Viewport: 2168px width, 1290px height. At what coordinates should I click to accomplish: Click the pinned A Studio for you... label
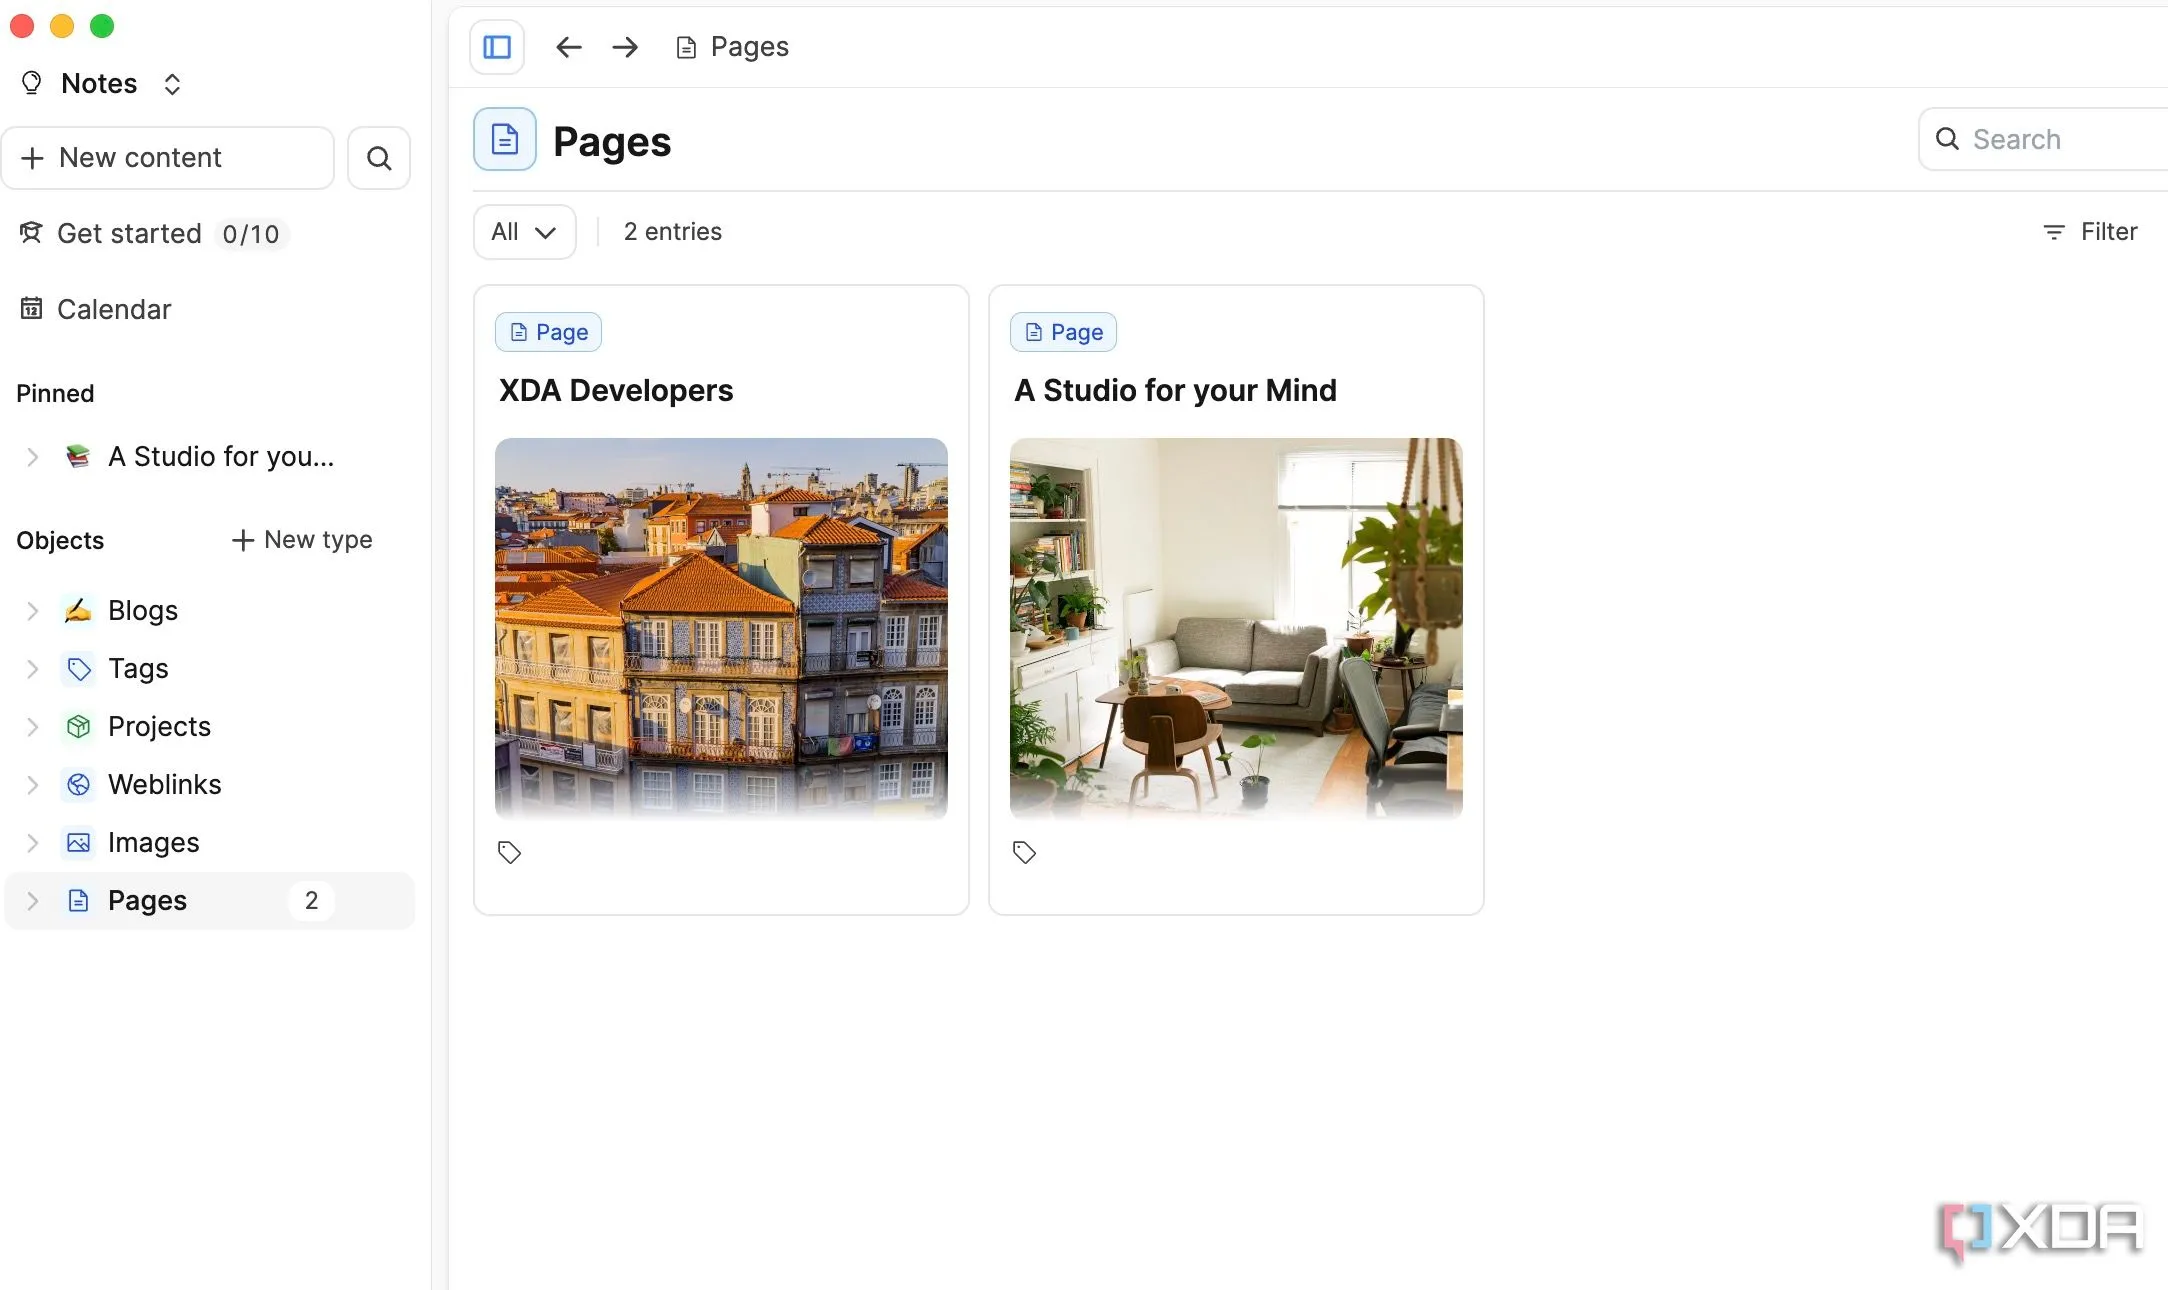point(221,457)
